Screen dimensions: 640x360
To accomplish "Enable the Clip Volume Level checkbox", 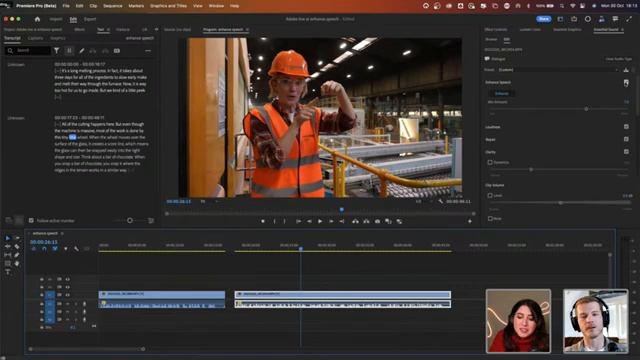I will click(490, 196).
